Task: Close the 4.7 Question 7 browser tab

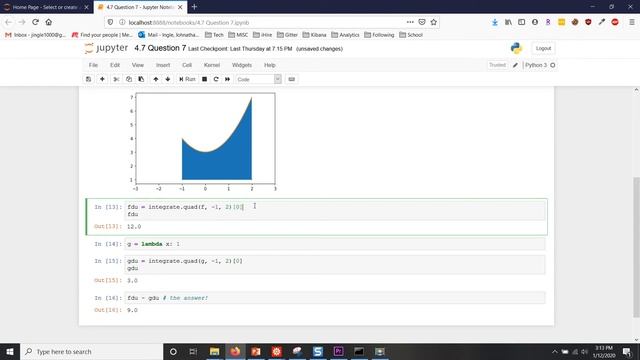Action: tap(180, 7)
